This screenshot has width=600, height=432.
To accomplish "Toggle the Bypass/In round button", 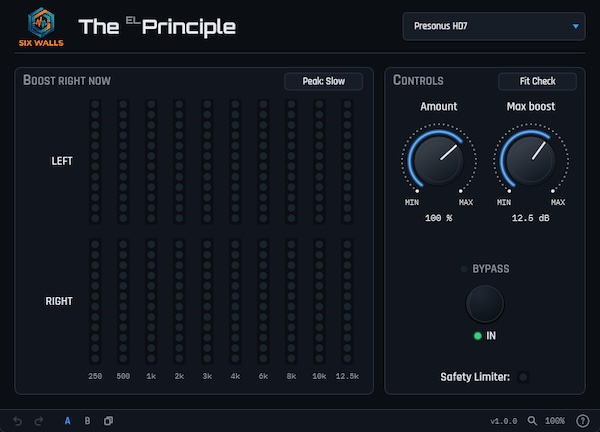I will [x=485, y=304].
